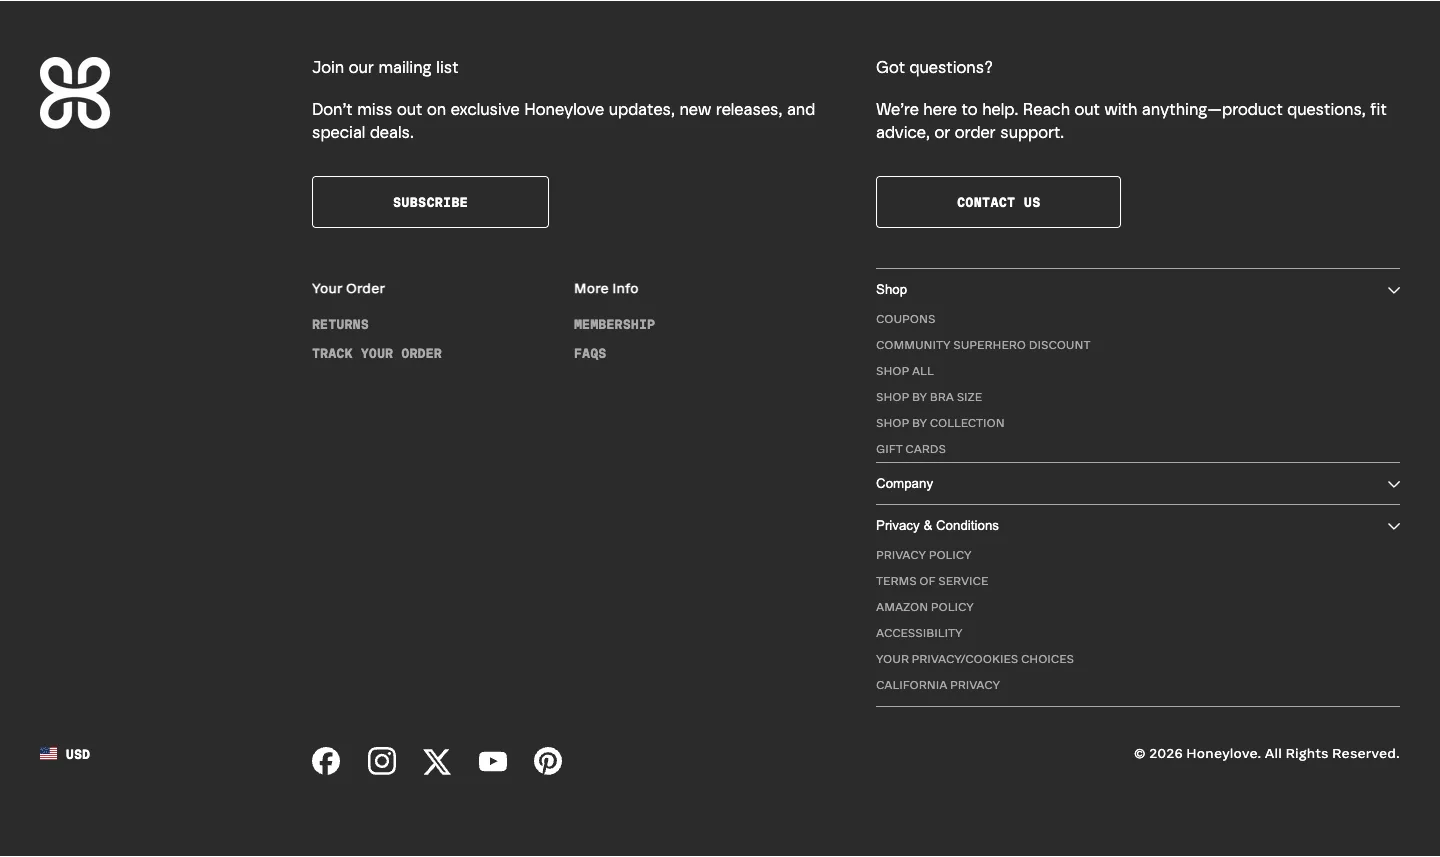Click the Subscribe button

click(430, 202)
